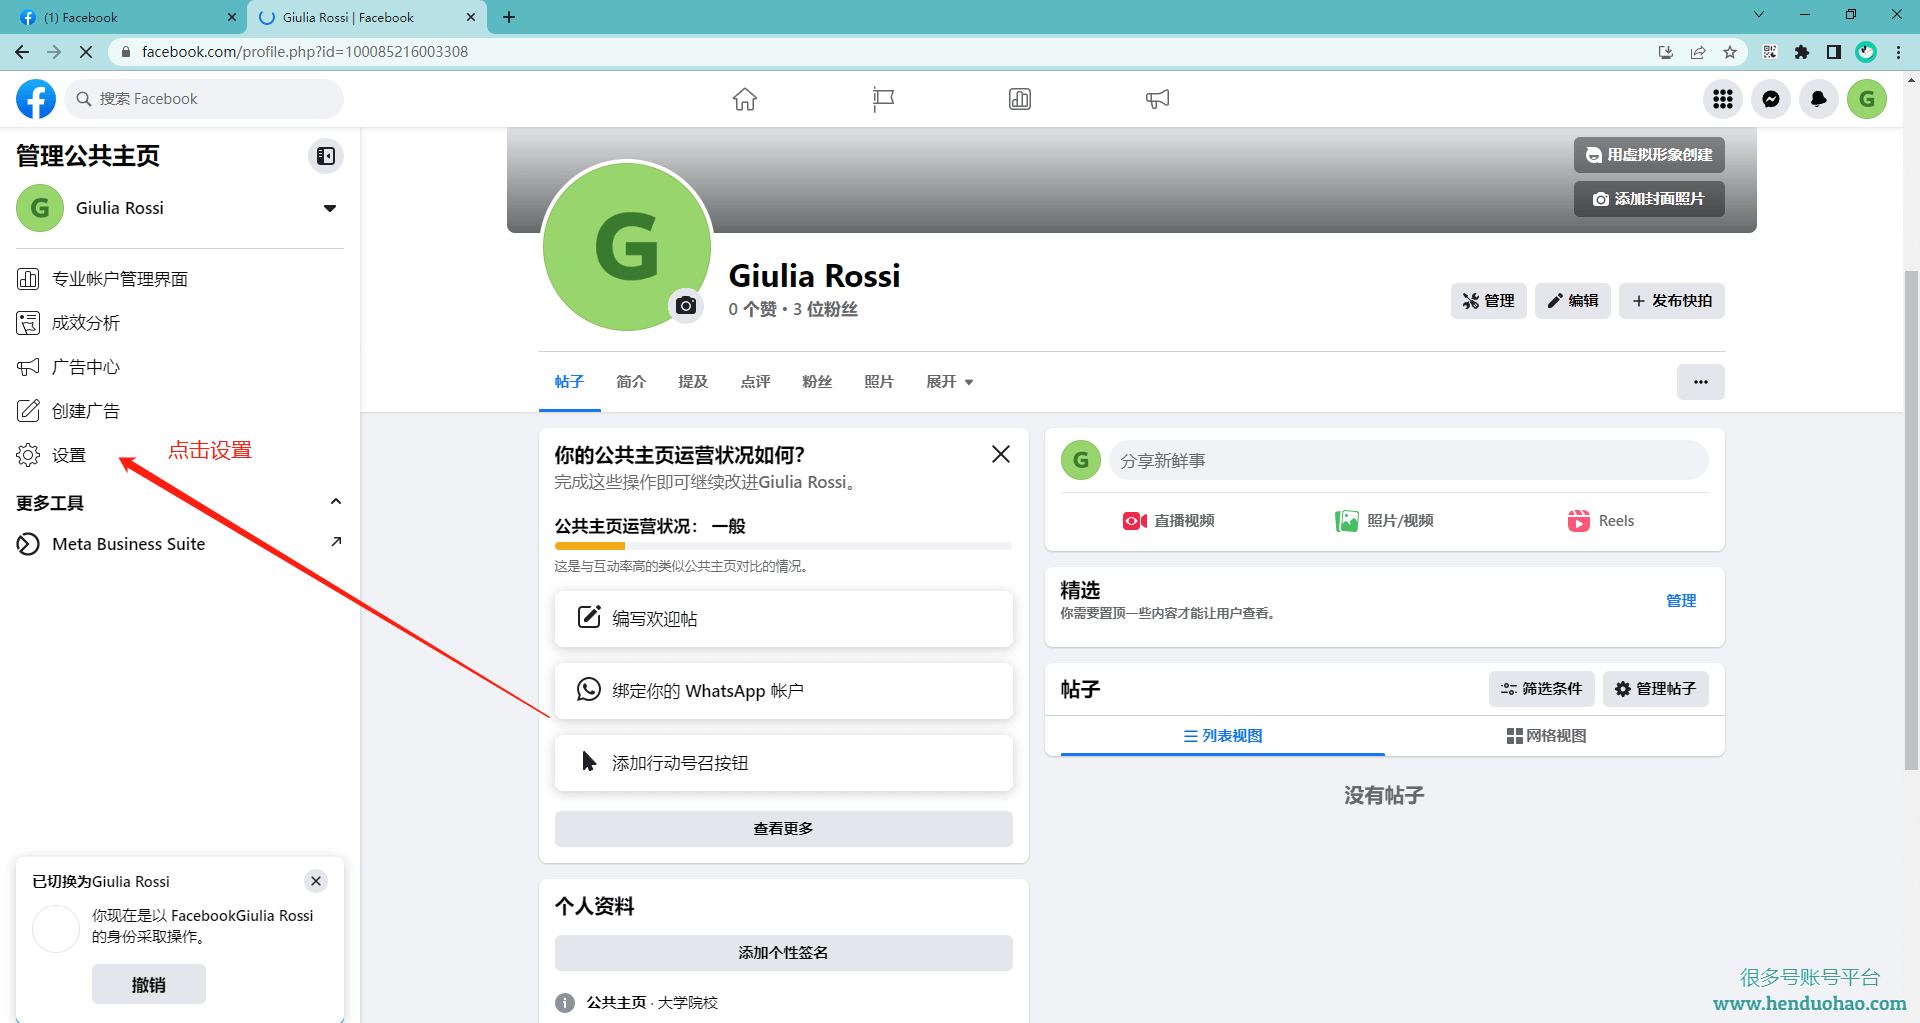The height and width of the screenshot is (1023, 1920).
Task: Click the camera icon on profile picture
Action: tap(686, 305)
